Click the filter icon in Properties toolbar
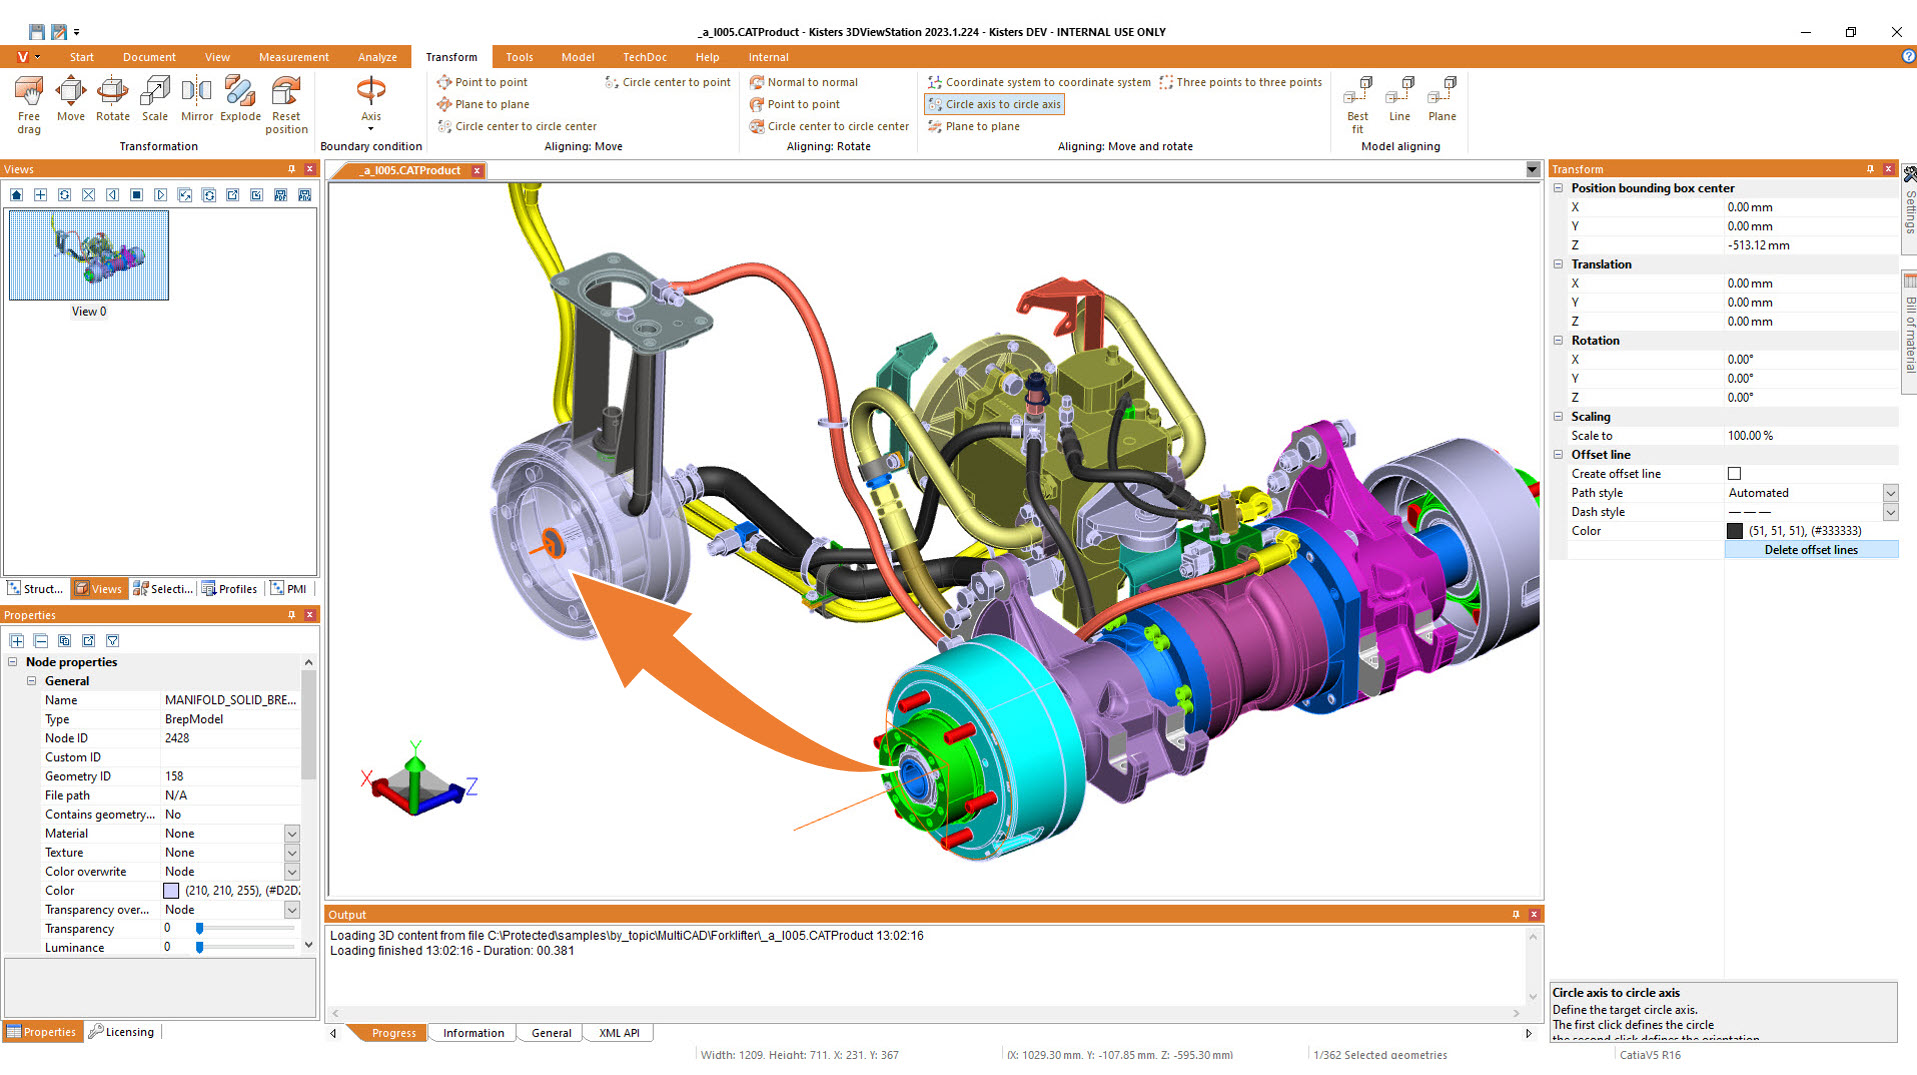Viewport: 1917px width, 1075px height. pos(113,640)
